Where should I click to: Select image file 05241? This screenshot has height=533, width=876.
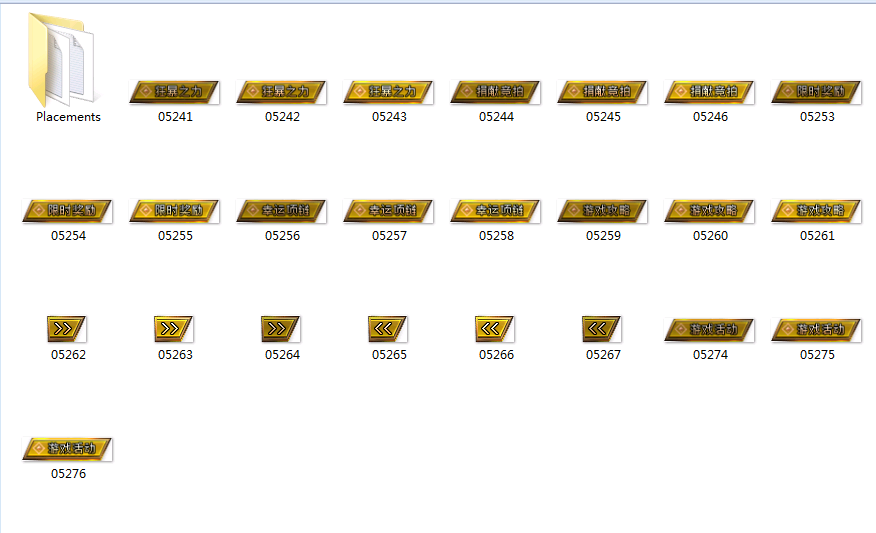175,92
